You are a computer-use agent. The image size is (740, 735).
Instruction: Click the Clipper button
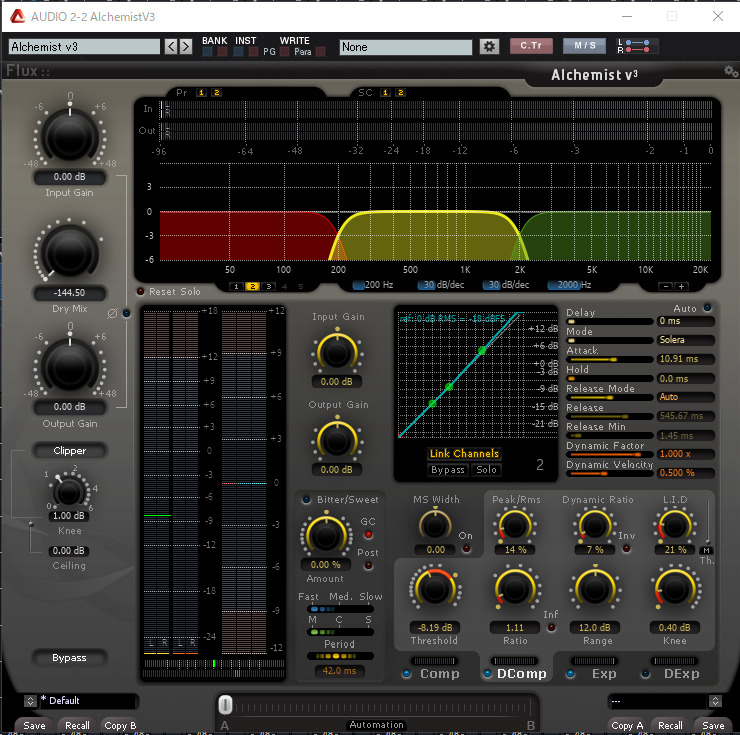[69, 451]
